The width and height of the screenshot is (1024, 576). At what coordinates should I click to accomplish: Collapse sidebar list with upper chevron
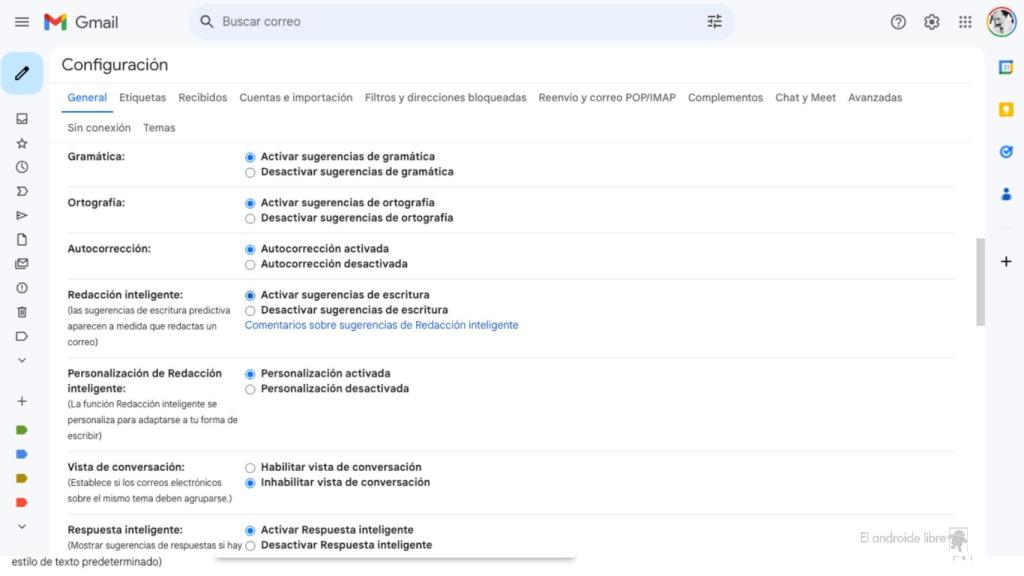point(22,360)
